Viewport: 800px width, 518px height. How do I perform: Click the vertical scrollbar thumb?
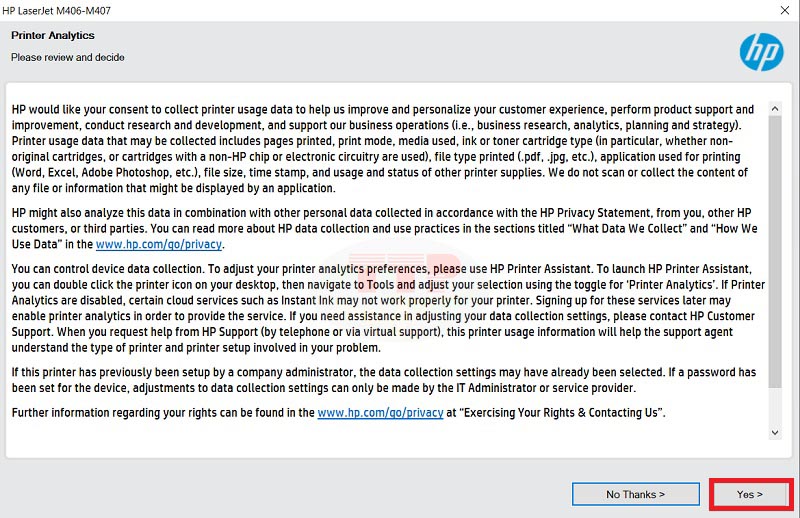tap(774, 240)
